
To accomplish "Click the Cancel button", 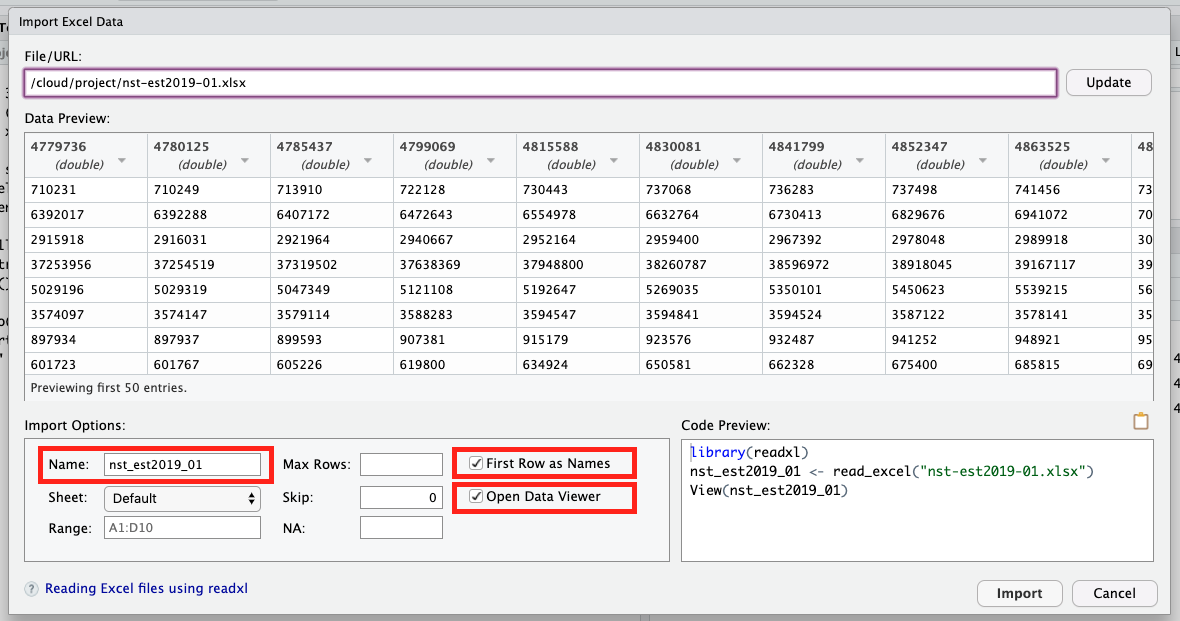I will pos(1114,593).
